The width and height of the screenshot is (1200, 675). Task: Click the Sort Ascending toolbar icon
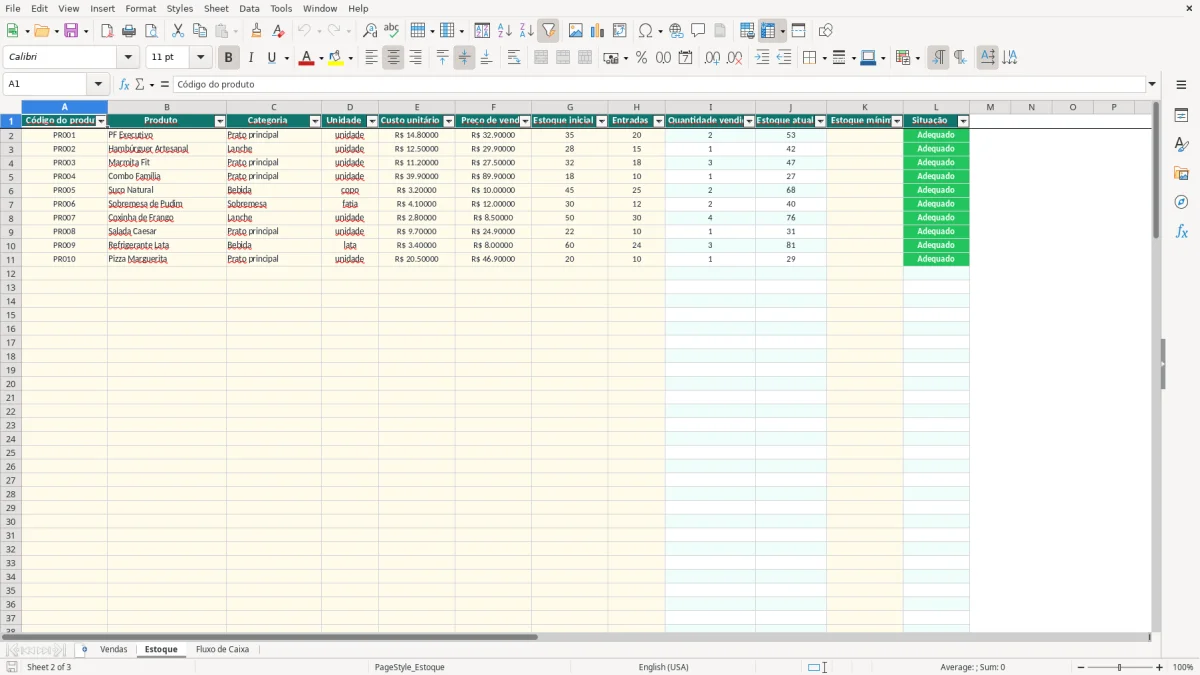(x=504, y=31)
